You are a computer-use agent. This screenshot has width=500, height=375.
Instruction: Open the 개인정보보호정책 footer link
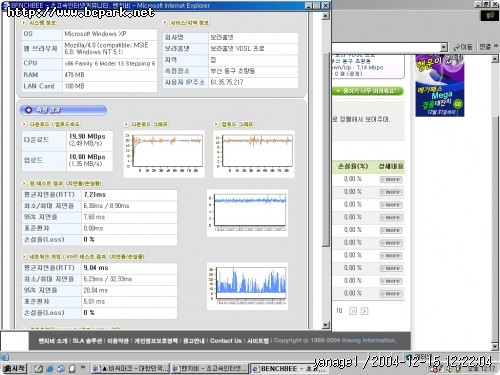pos(156,341)
